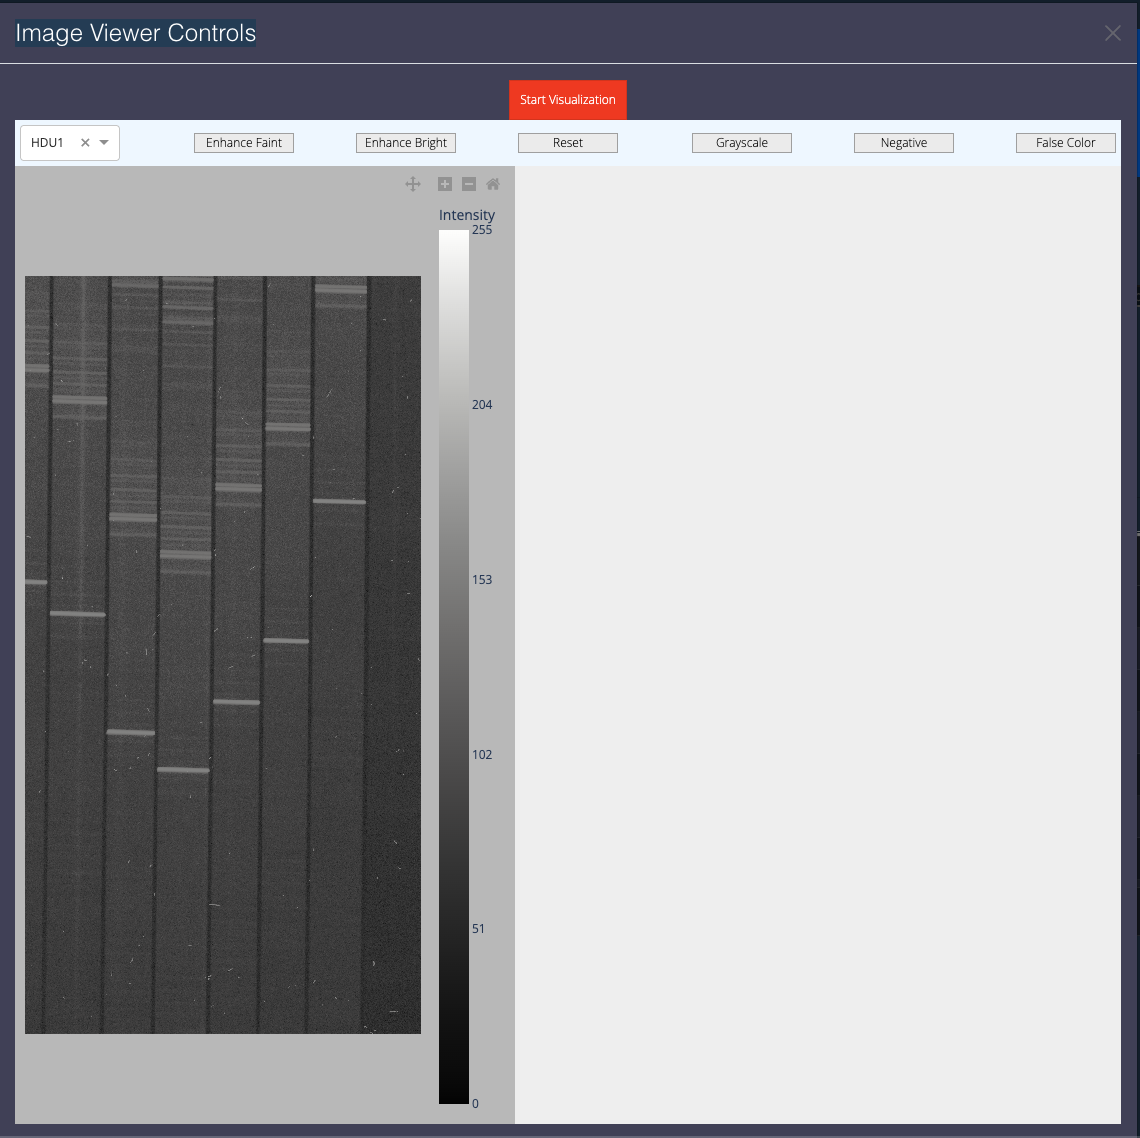The width and height of the screenshot is (1140, 1138).
Task: Apply Enhance Bright filter
Action: click(x=406, y=143)
